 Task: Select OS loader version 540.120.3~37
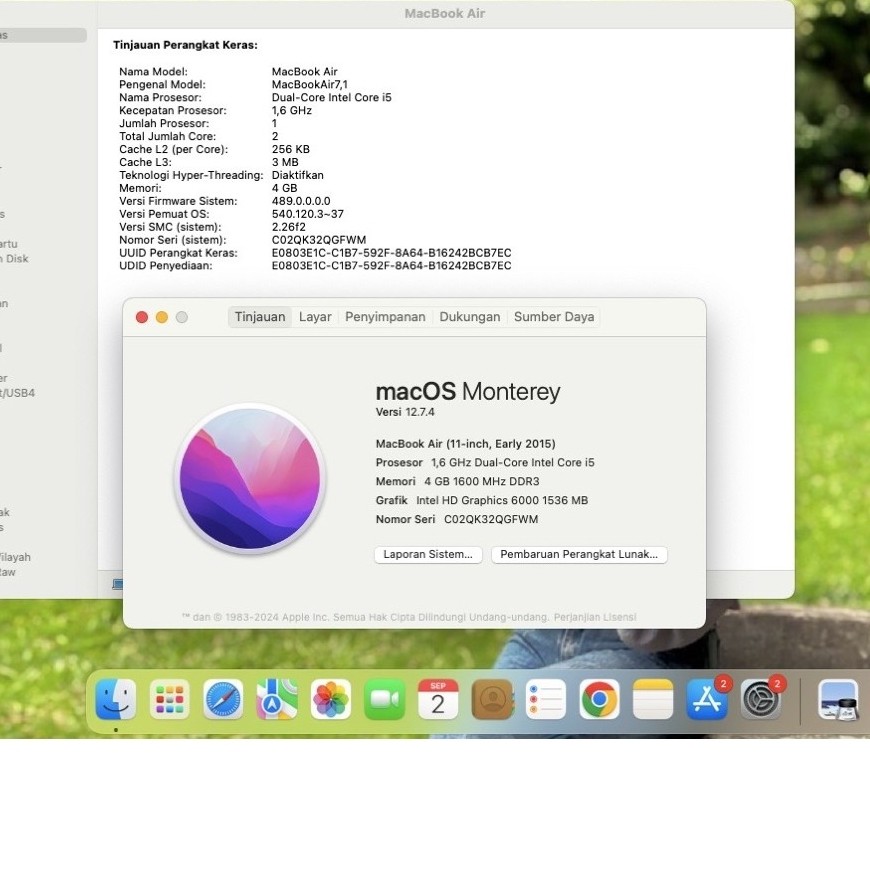pyautogui.click(x=307, y=214)
